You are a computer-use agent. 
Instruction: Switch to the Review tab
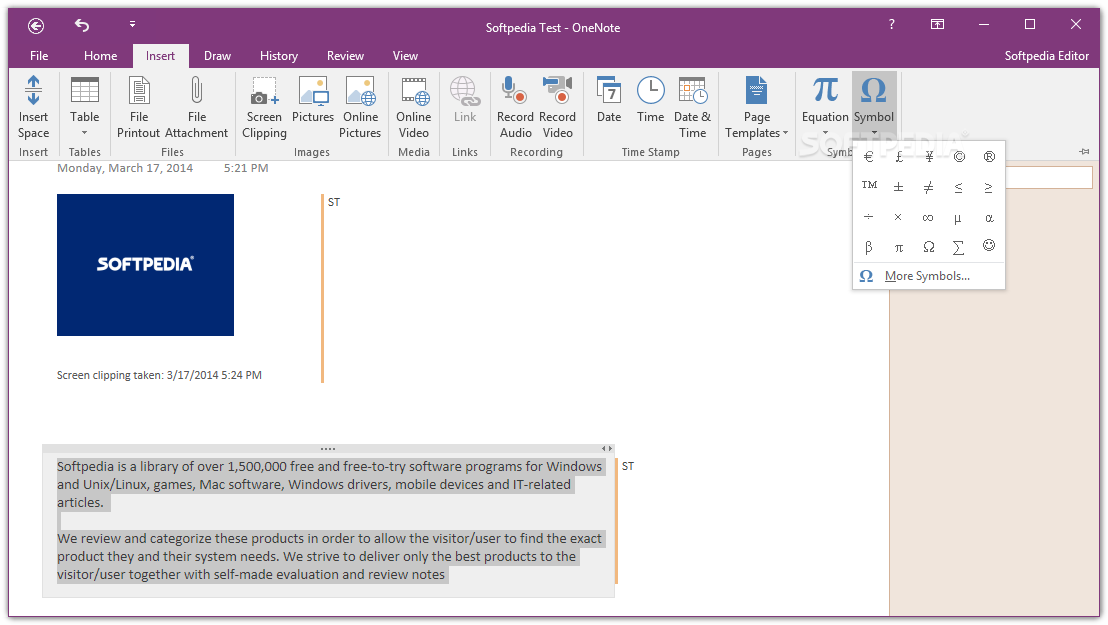pos(345,56)
